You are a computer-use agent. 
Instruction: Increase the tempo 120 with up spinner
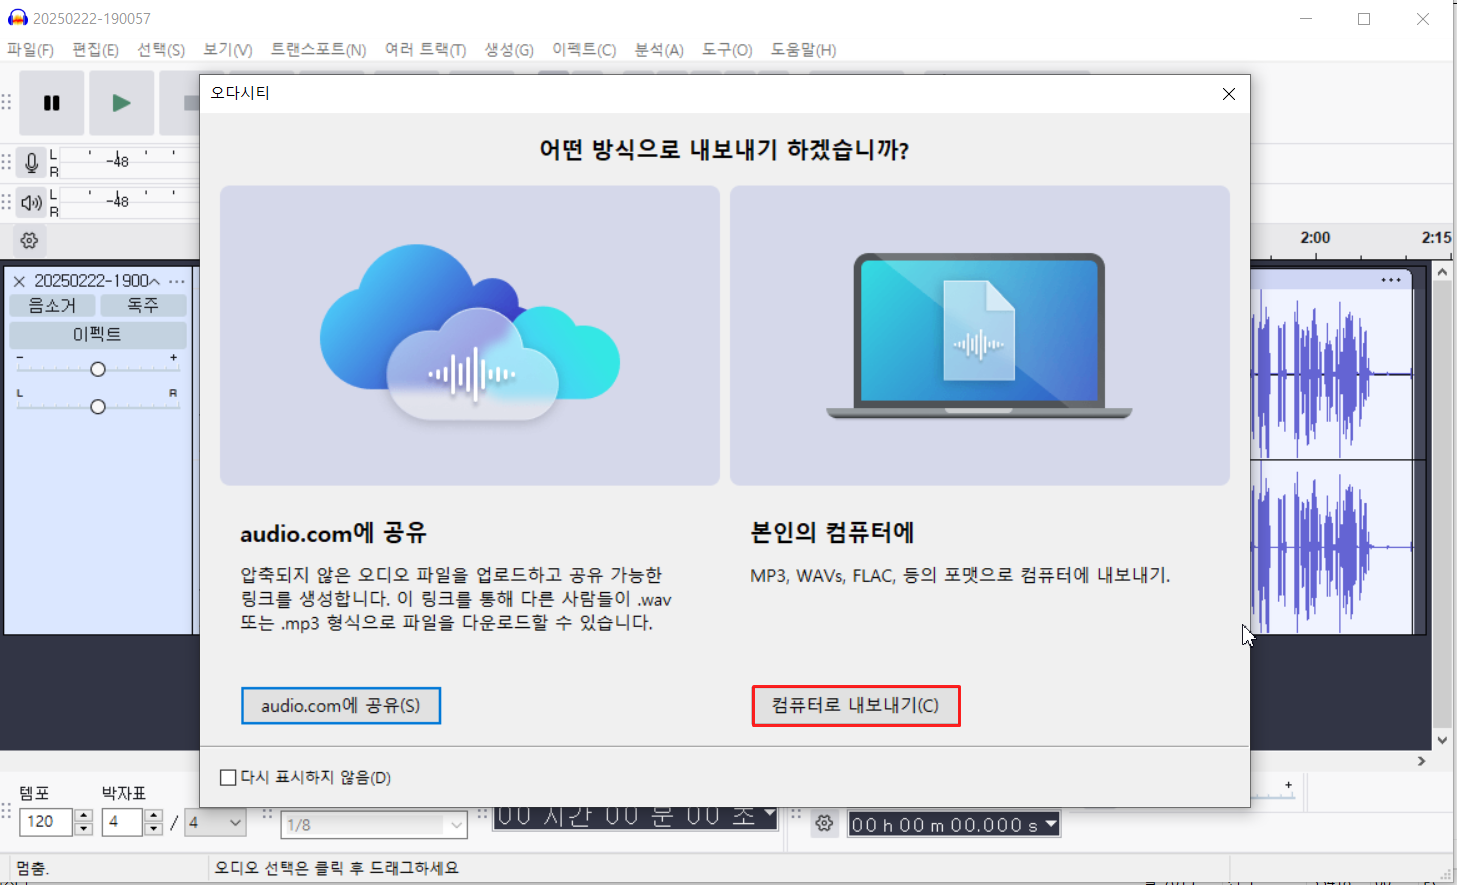coord(84,816)
